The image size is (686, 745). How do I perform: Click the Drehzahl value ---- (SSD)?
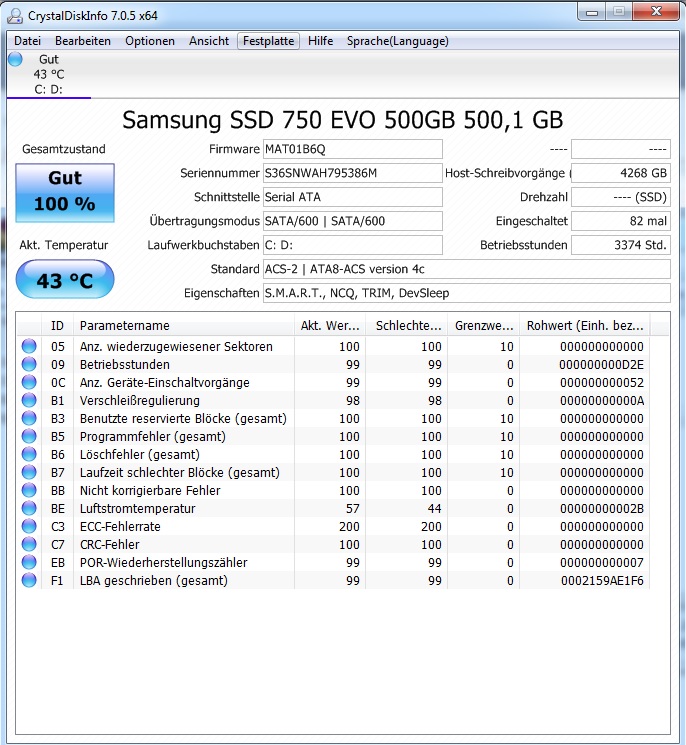click(620, 197)
